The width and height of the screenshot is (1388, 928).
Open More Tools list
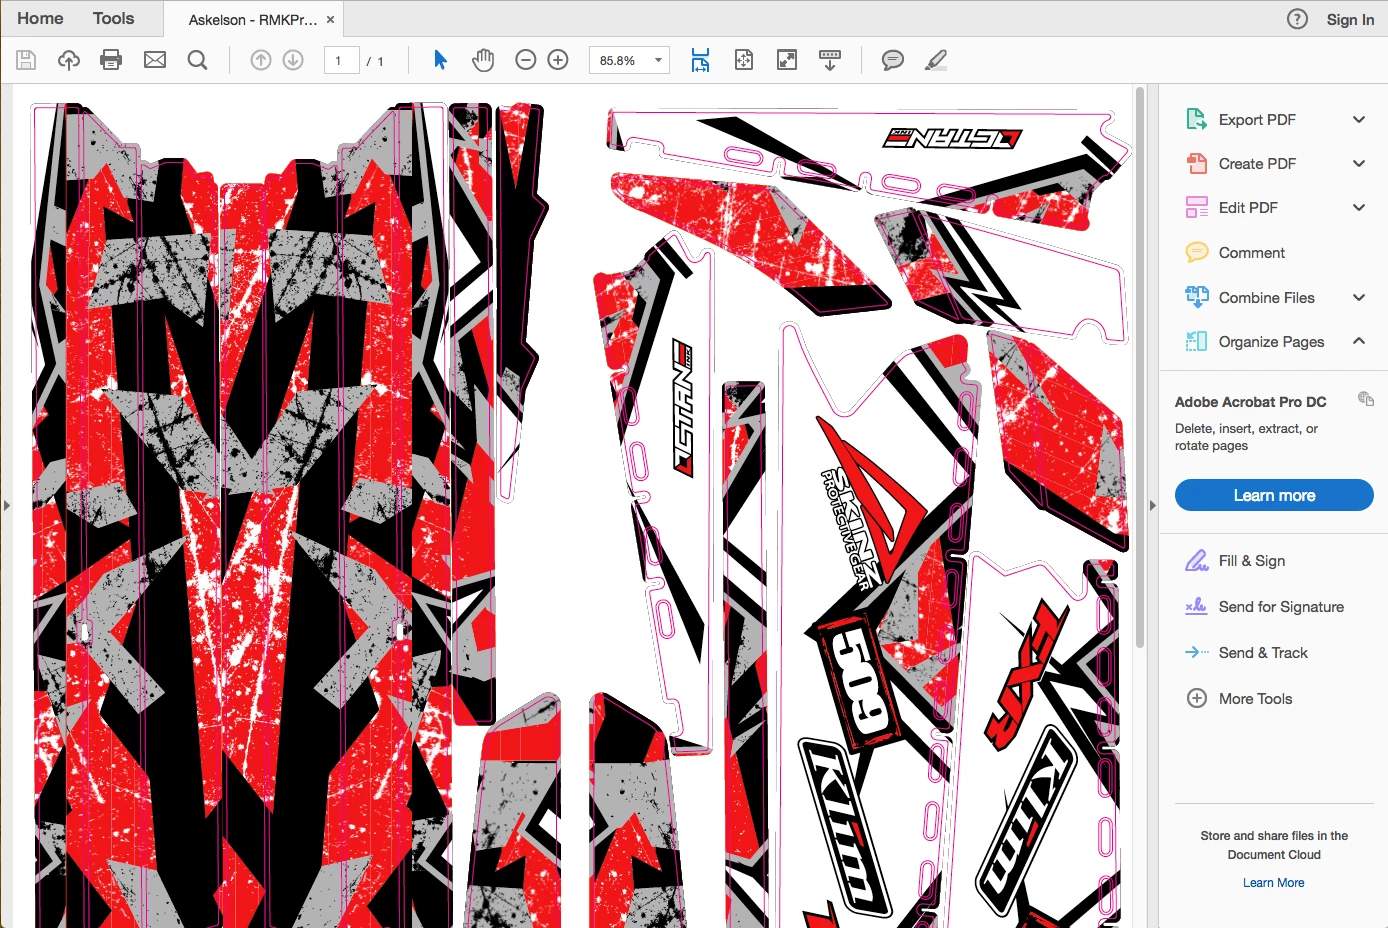point(1239,699)
